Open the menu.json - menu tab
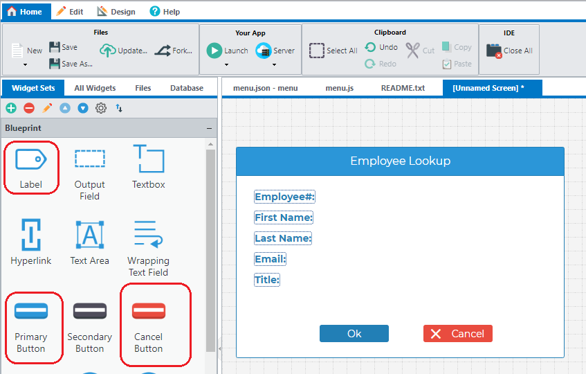 coord(265,88)
